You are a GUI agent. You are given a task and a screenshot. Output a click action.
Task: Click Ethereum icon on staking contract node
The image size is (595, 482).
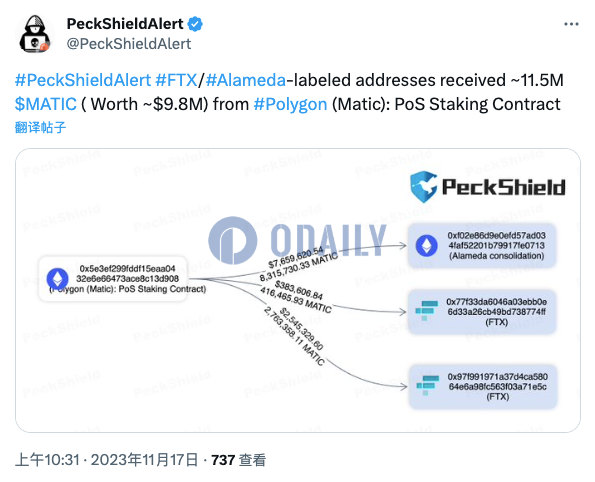click(x=57, y=279)
